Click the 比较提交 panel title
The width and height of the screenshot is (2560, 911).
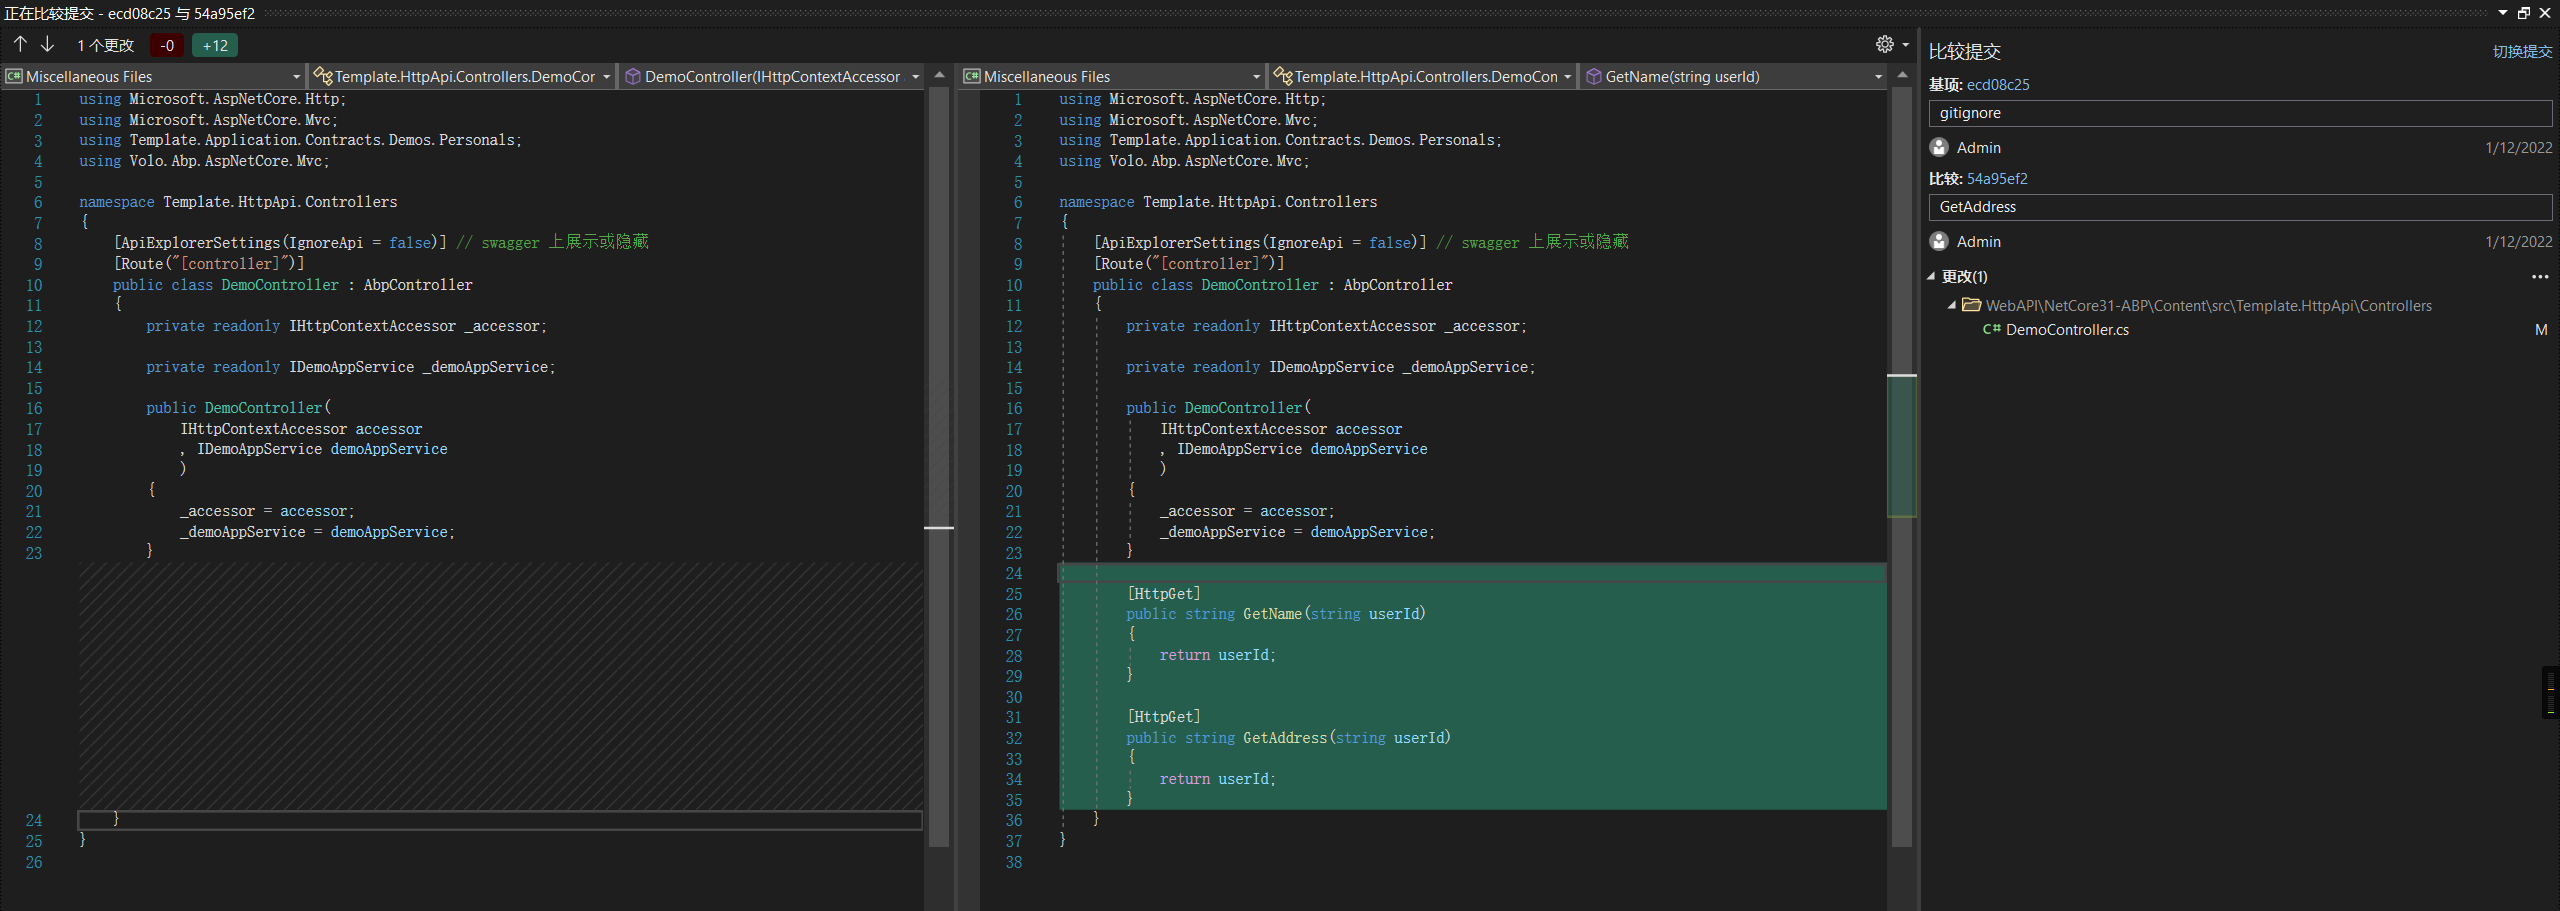tap(1964, 51)
